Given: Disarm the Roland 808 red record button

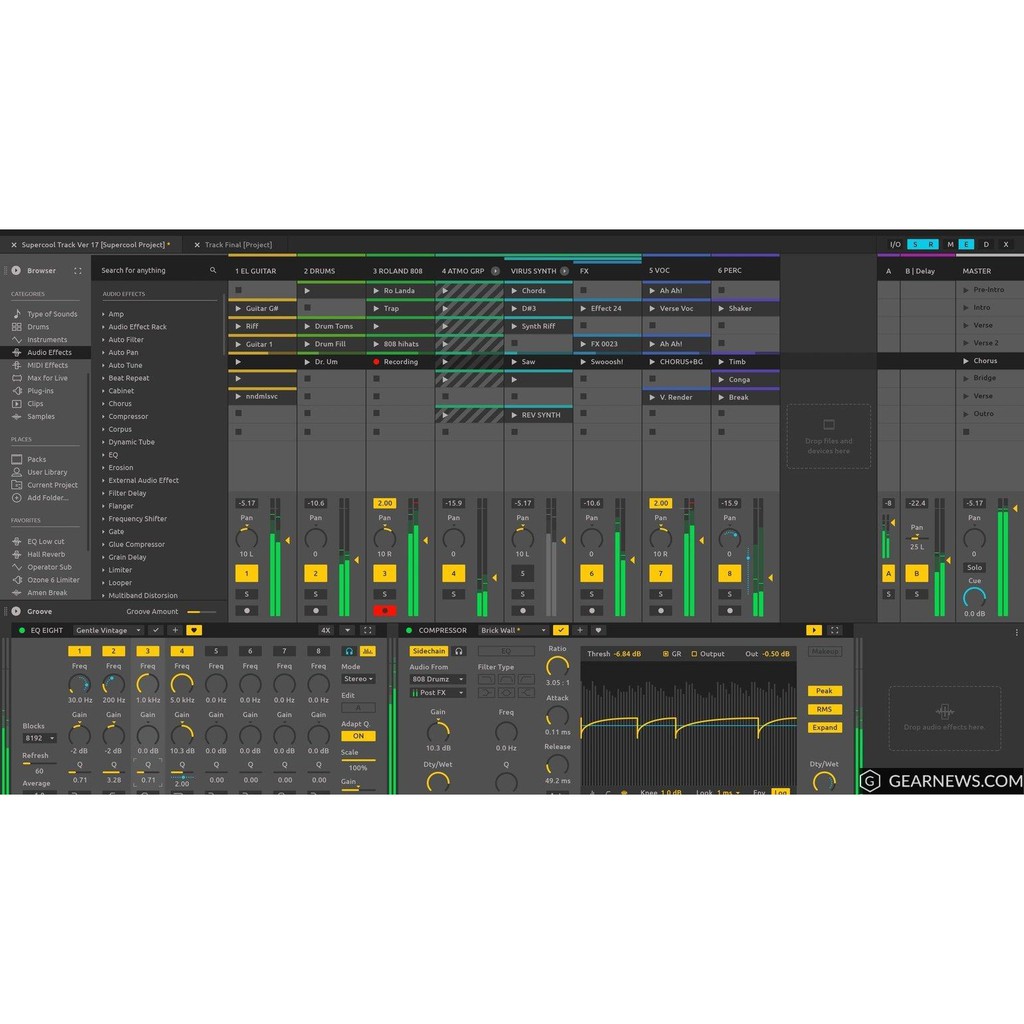Looking at the screenshot, I should click(x=384, y=610).
